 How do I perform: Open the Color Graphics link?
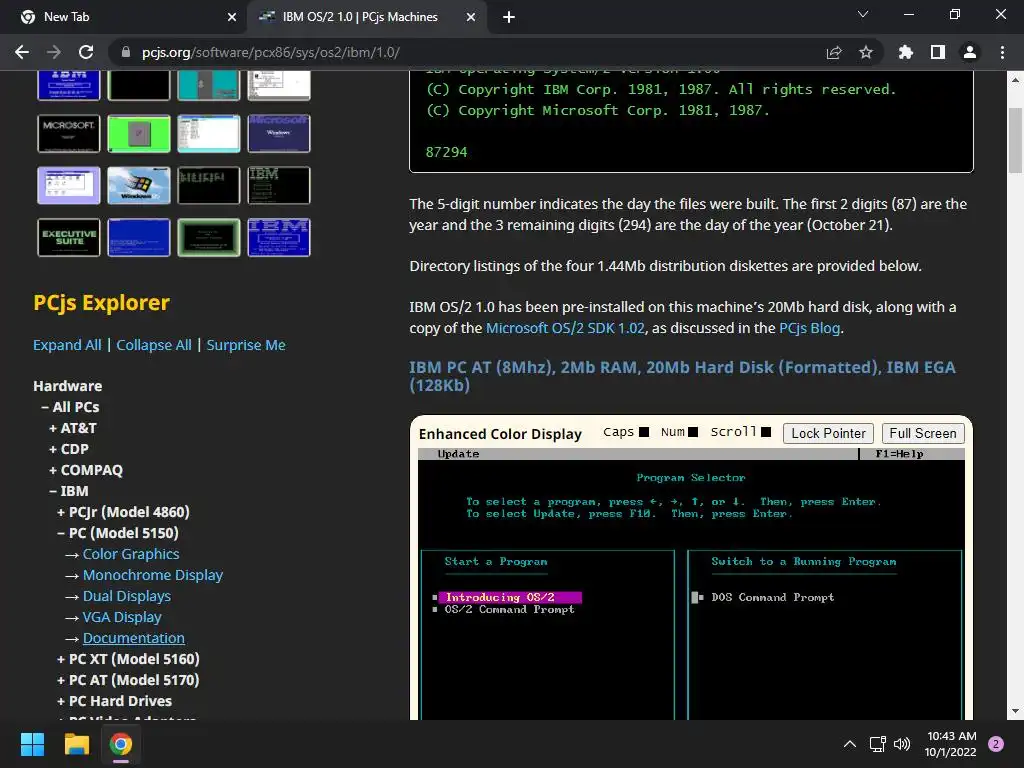coord(131,554)
